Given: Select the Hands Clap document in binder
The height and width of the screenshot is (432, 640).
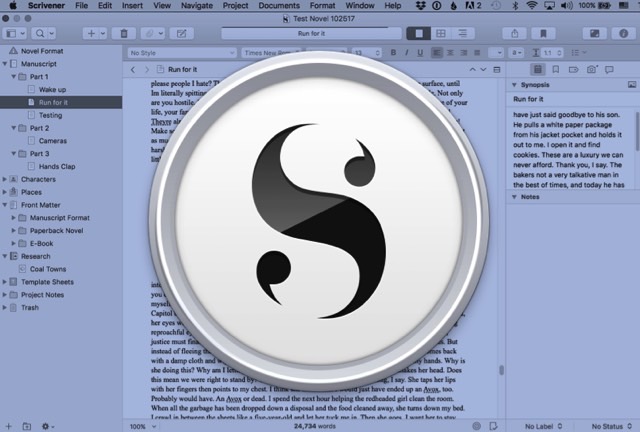Looking at the screenshot, I should [57, 166].
